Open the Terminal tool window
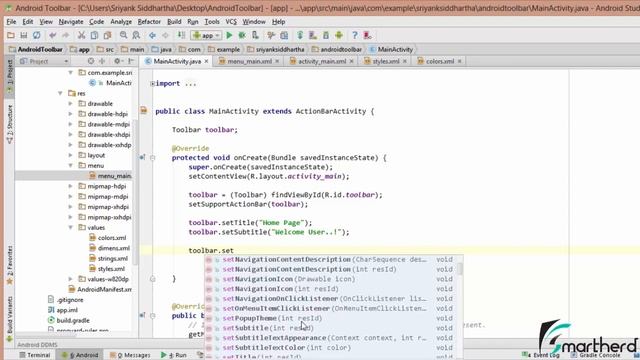 (x=35, y=355)
